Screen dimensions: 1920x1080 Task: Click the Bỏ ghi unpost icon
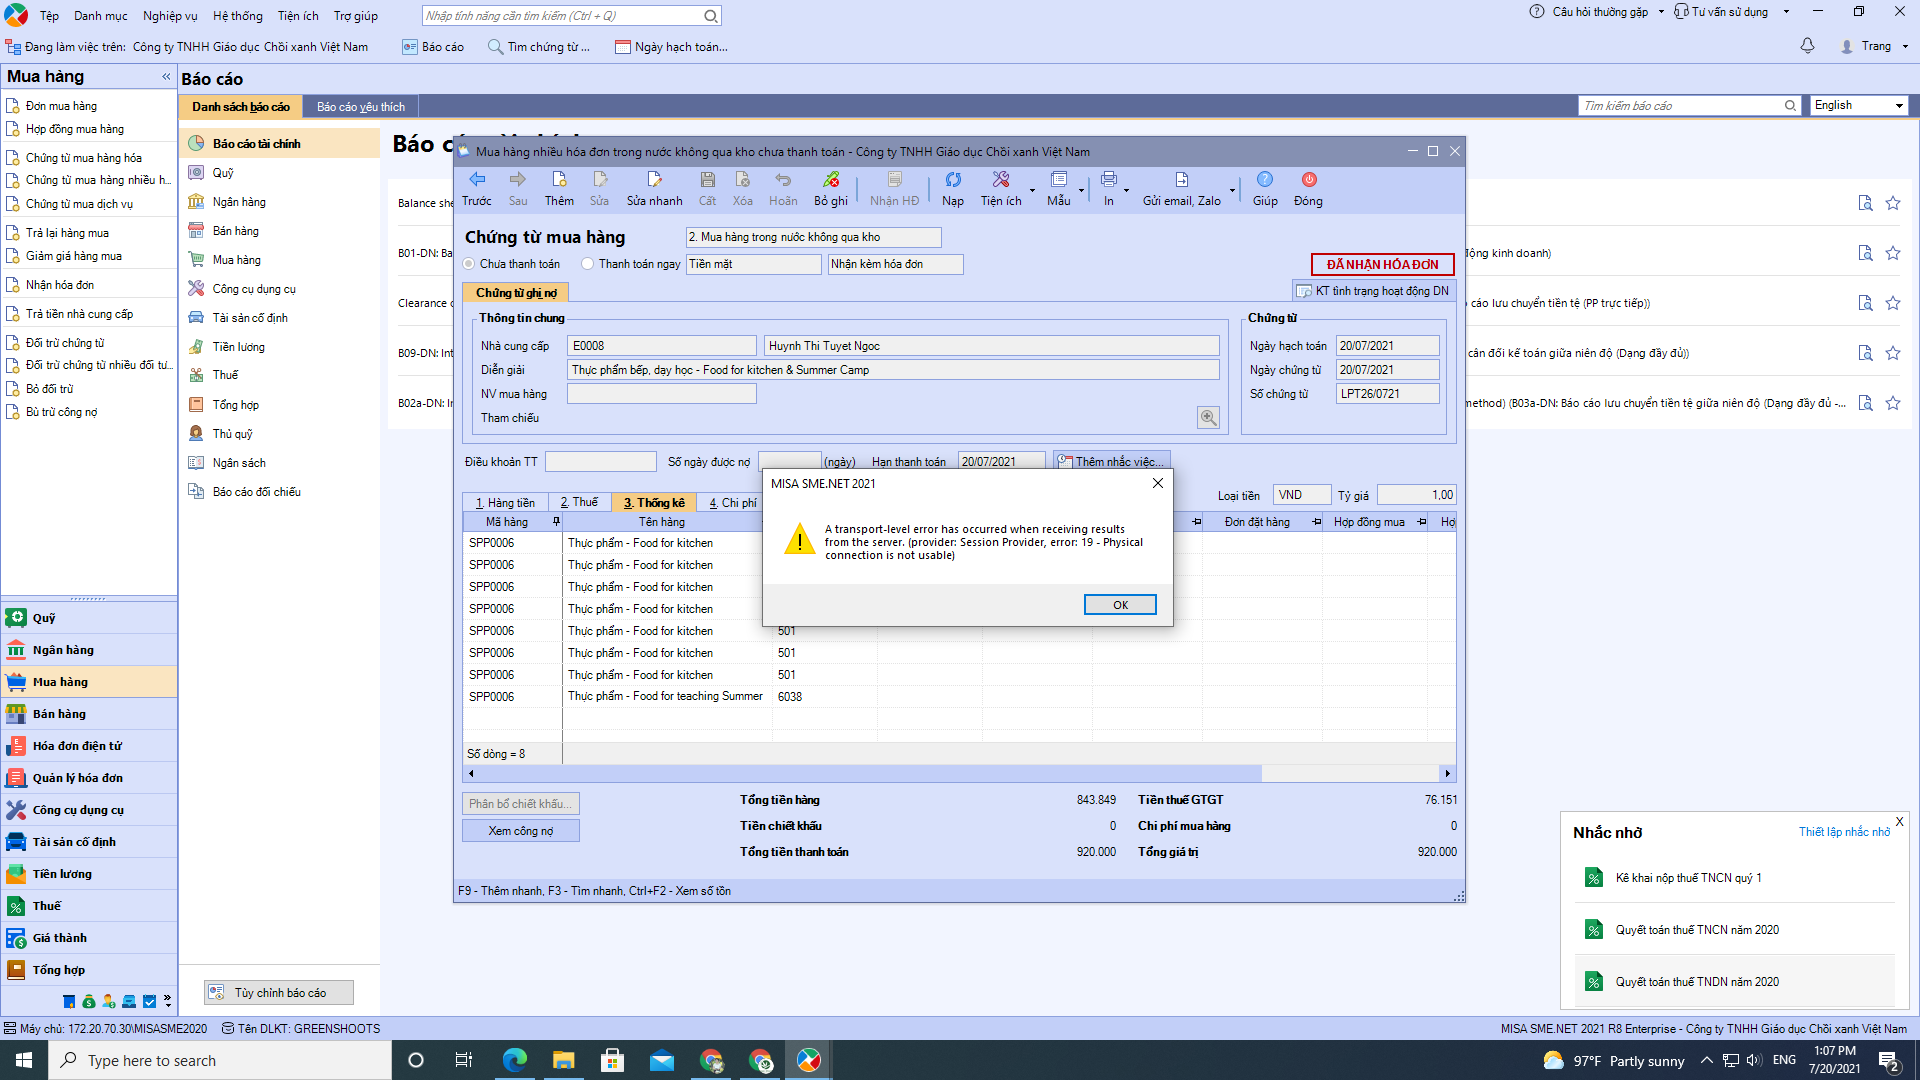pos(830,180)
